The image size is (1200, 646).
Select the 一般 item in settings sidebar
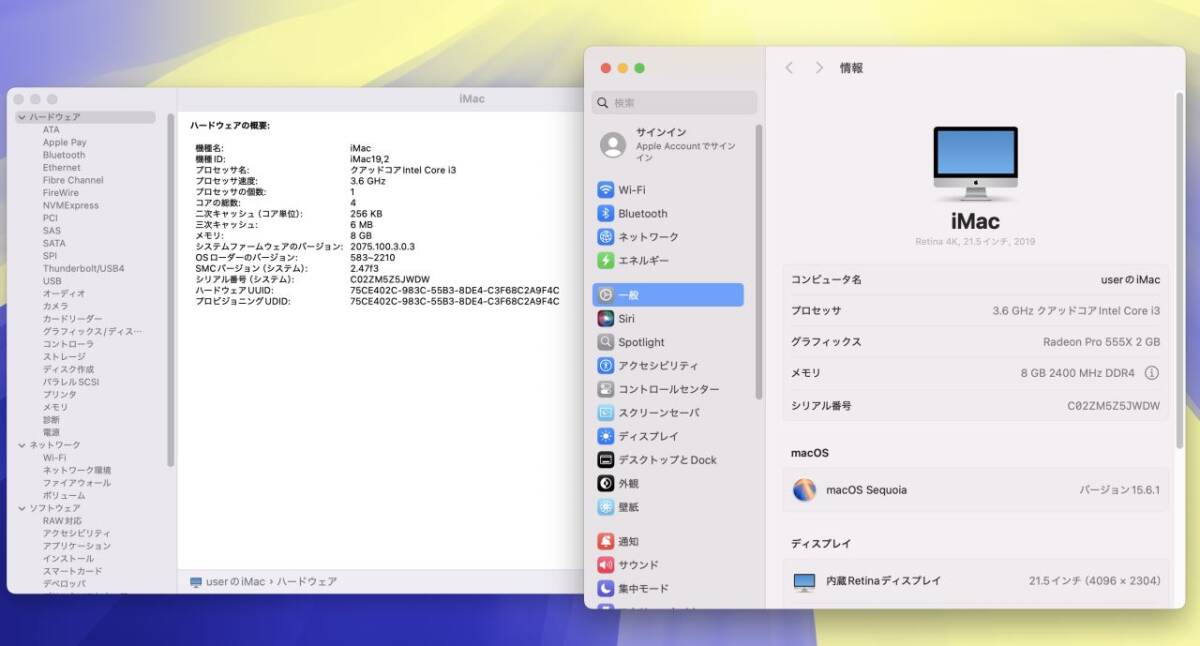click(667, 295)
